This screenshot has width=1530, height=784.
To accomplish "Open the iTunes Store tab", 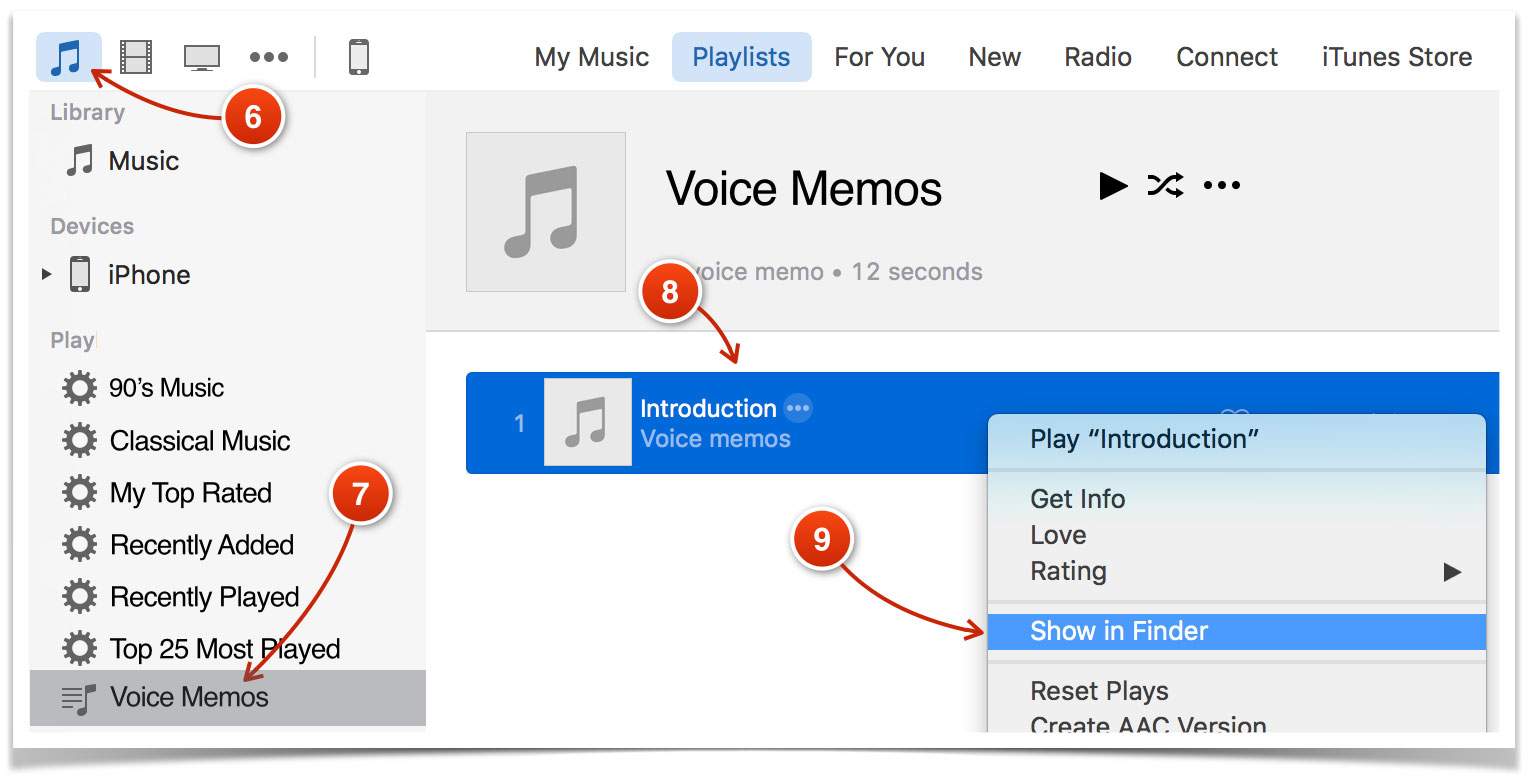I will click(1397, 57).
